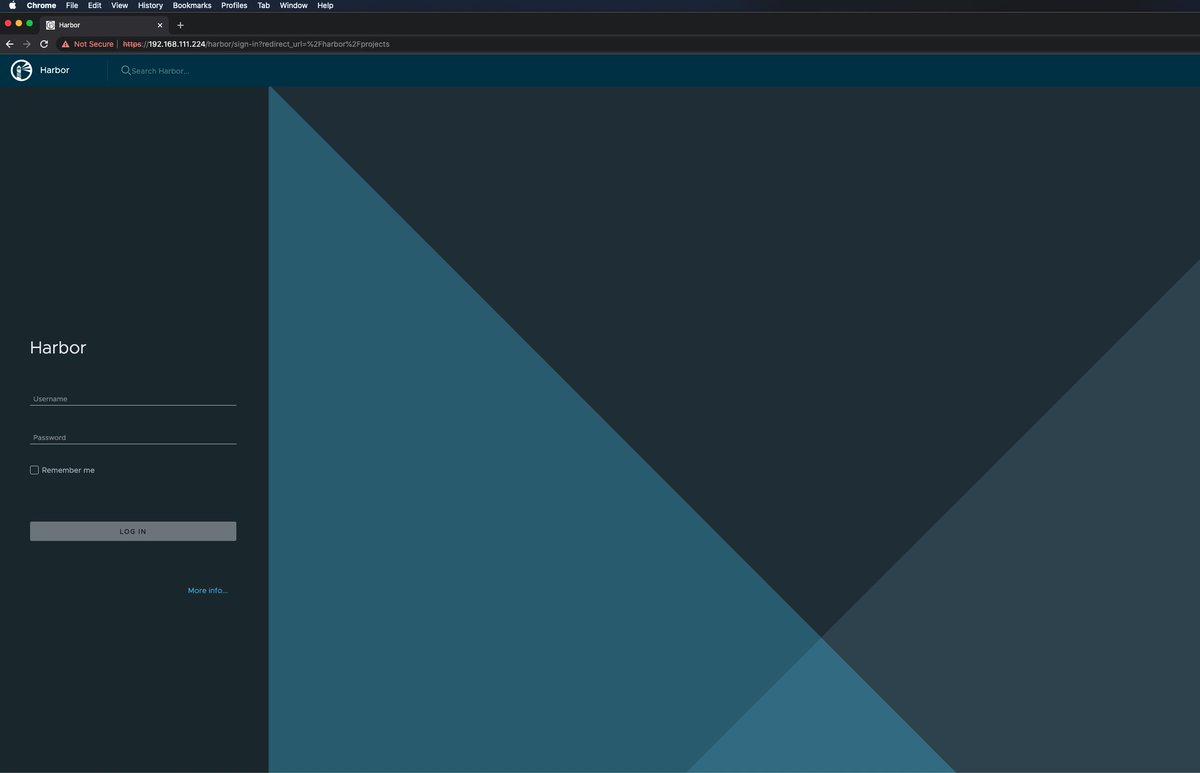The width and height of the screenshot is (1200, 773).
Task: Open the Chrome application menu
Action: (41, 5)
